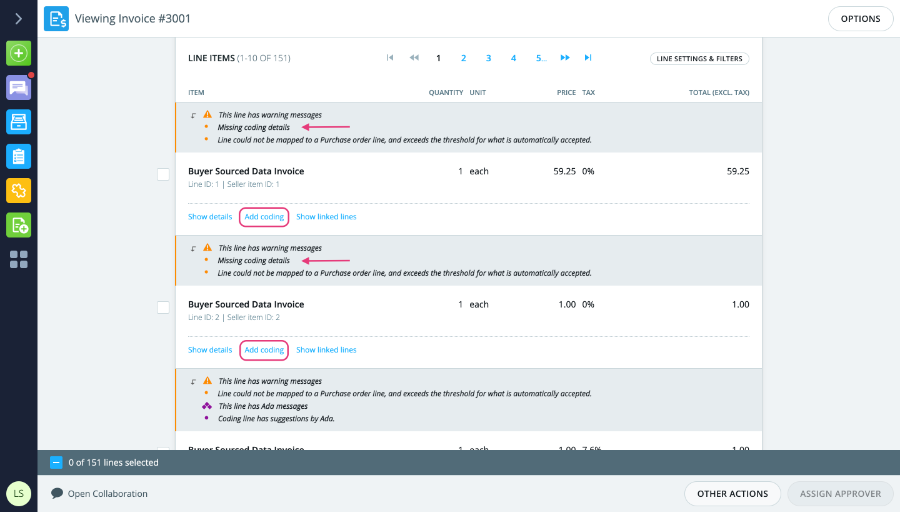Click the 59.25 total for Line ID 1
The image size is (900, 512).
[738, 171]
